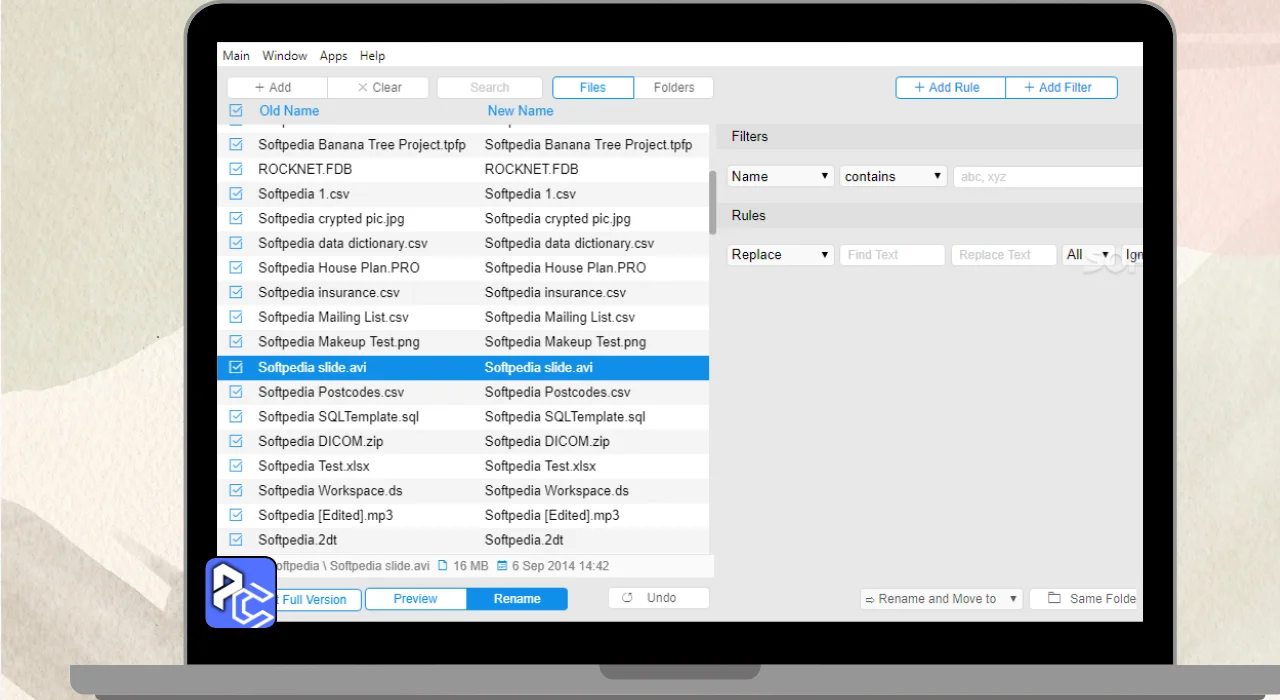Open the Name filter field dropdown
The width and height of the screenshot is (1280, 700).
tap(780, 177)
